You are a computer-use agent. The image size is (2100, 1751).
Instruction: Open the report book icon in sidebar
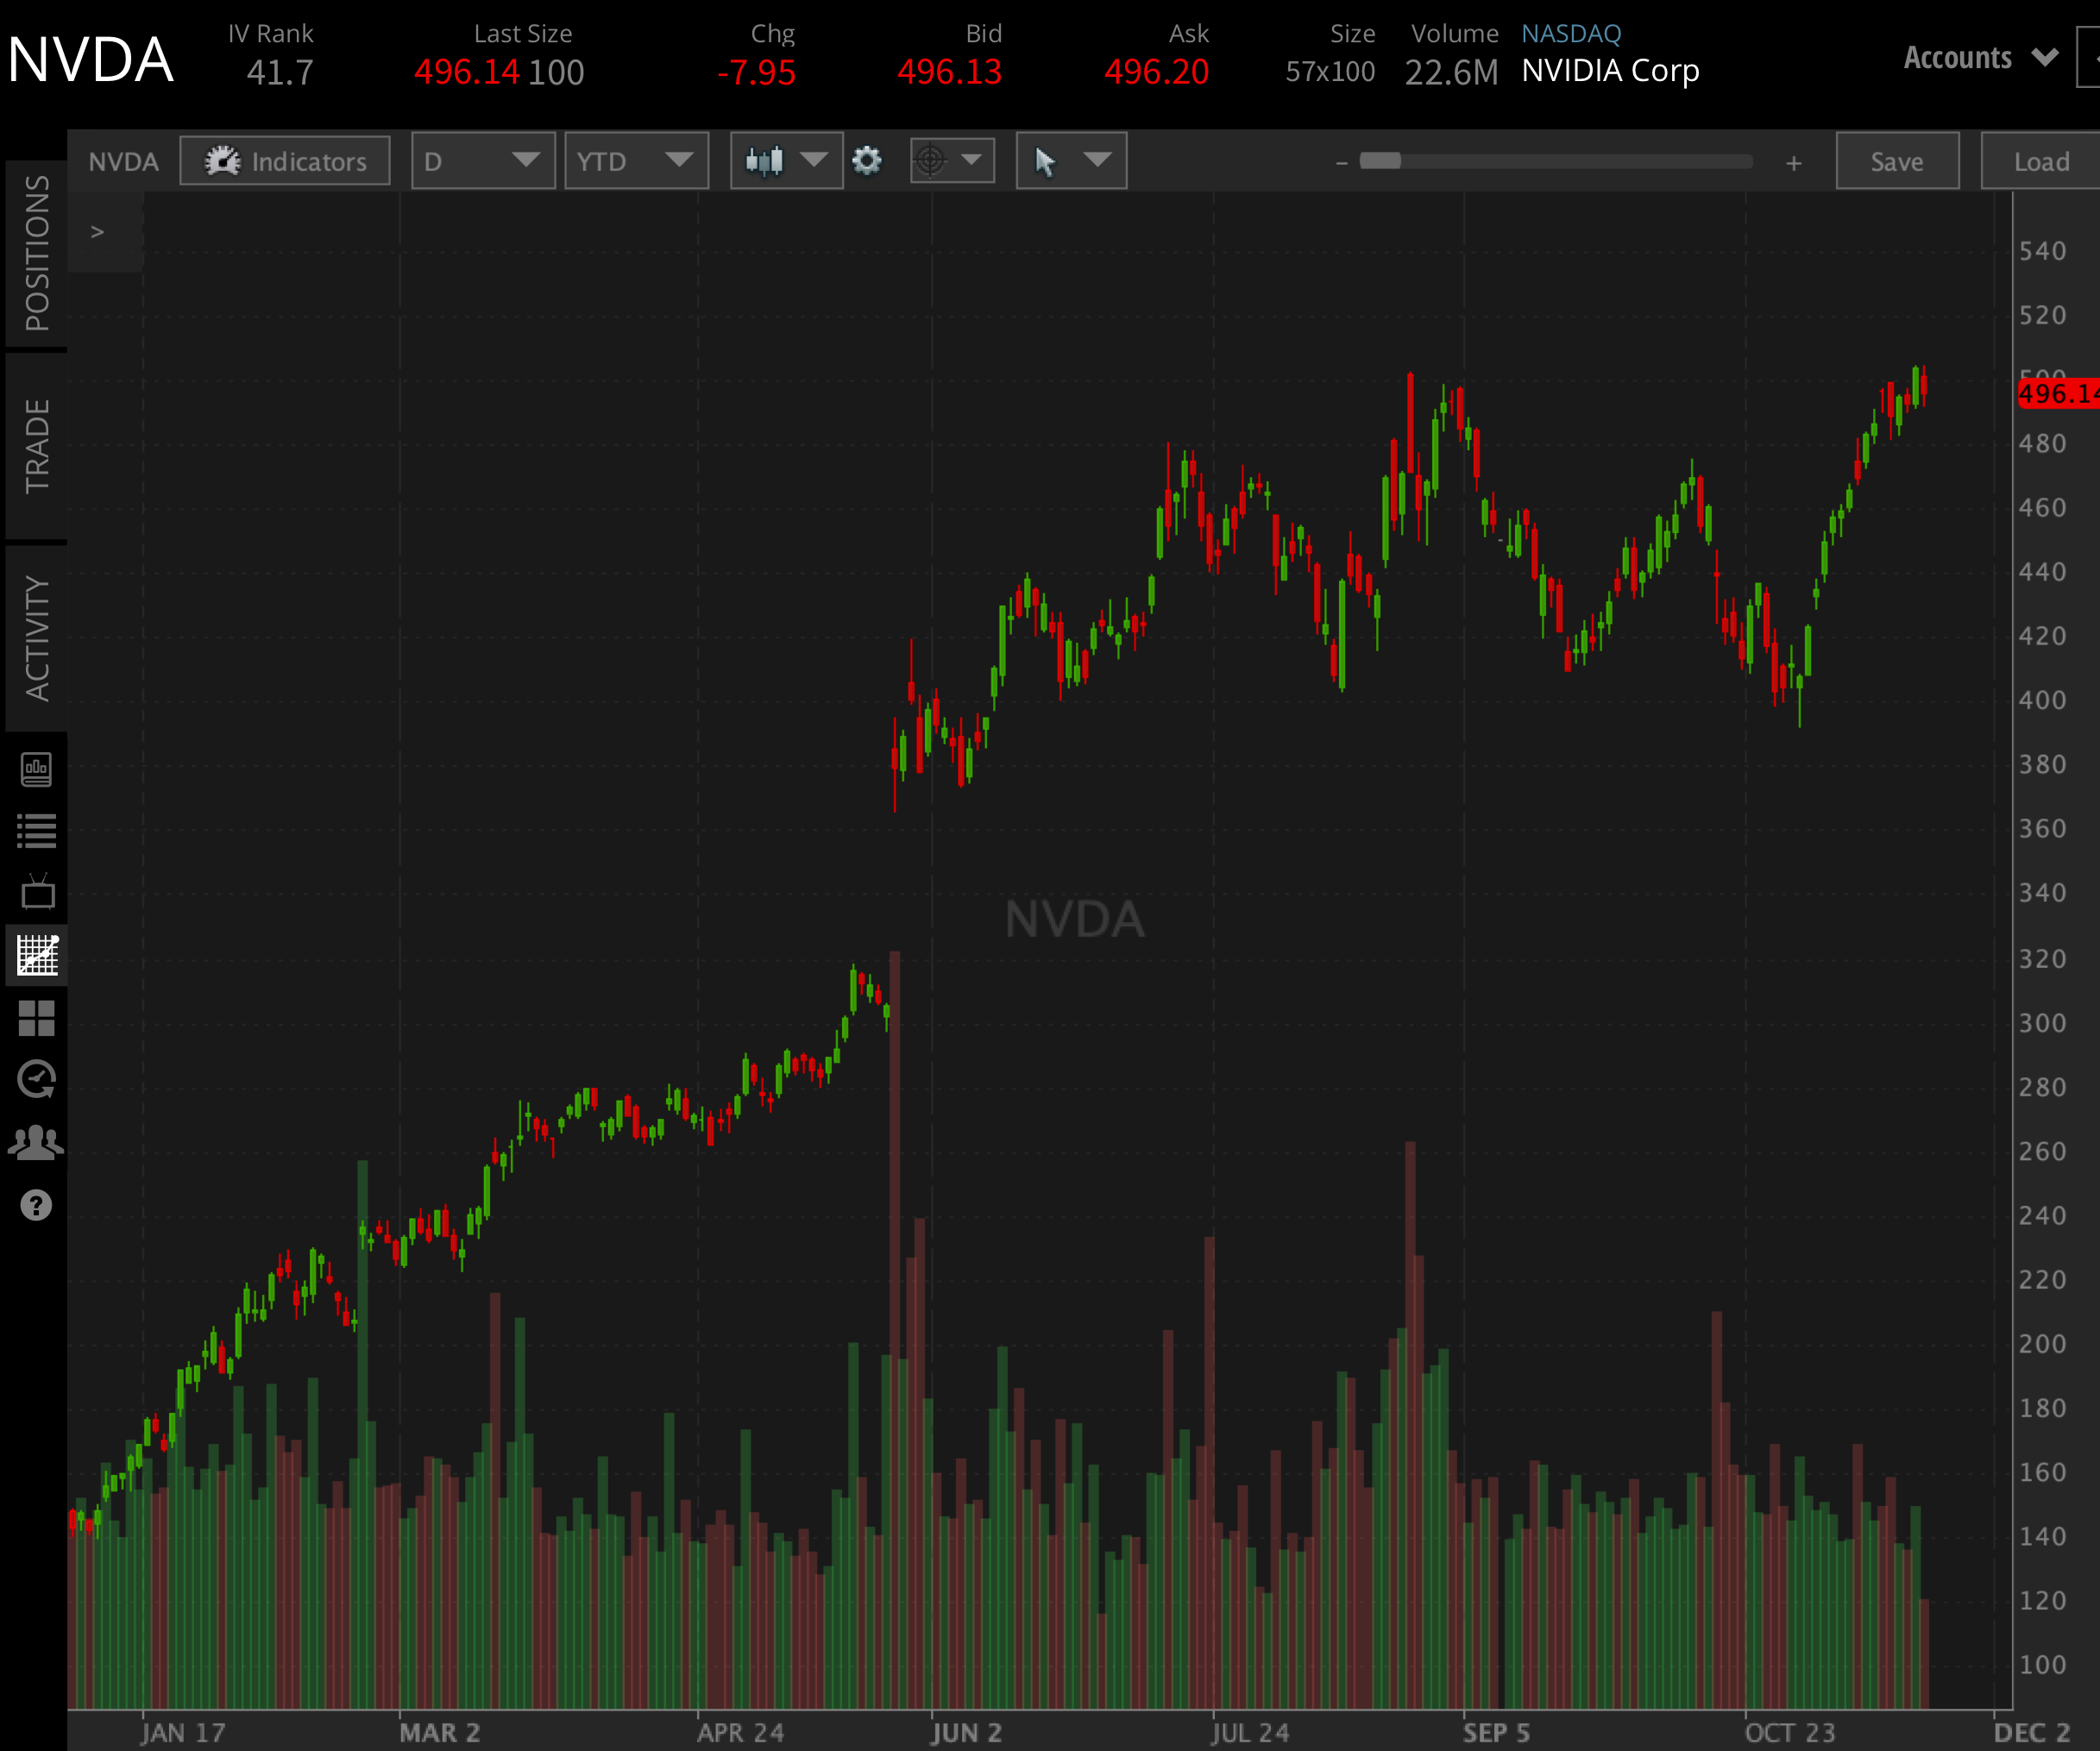click(x=36, y=769)
